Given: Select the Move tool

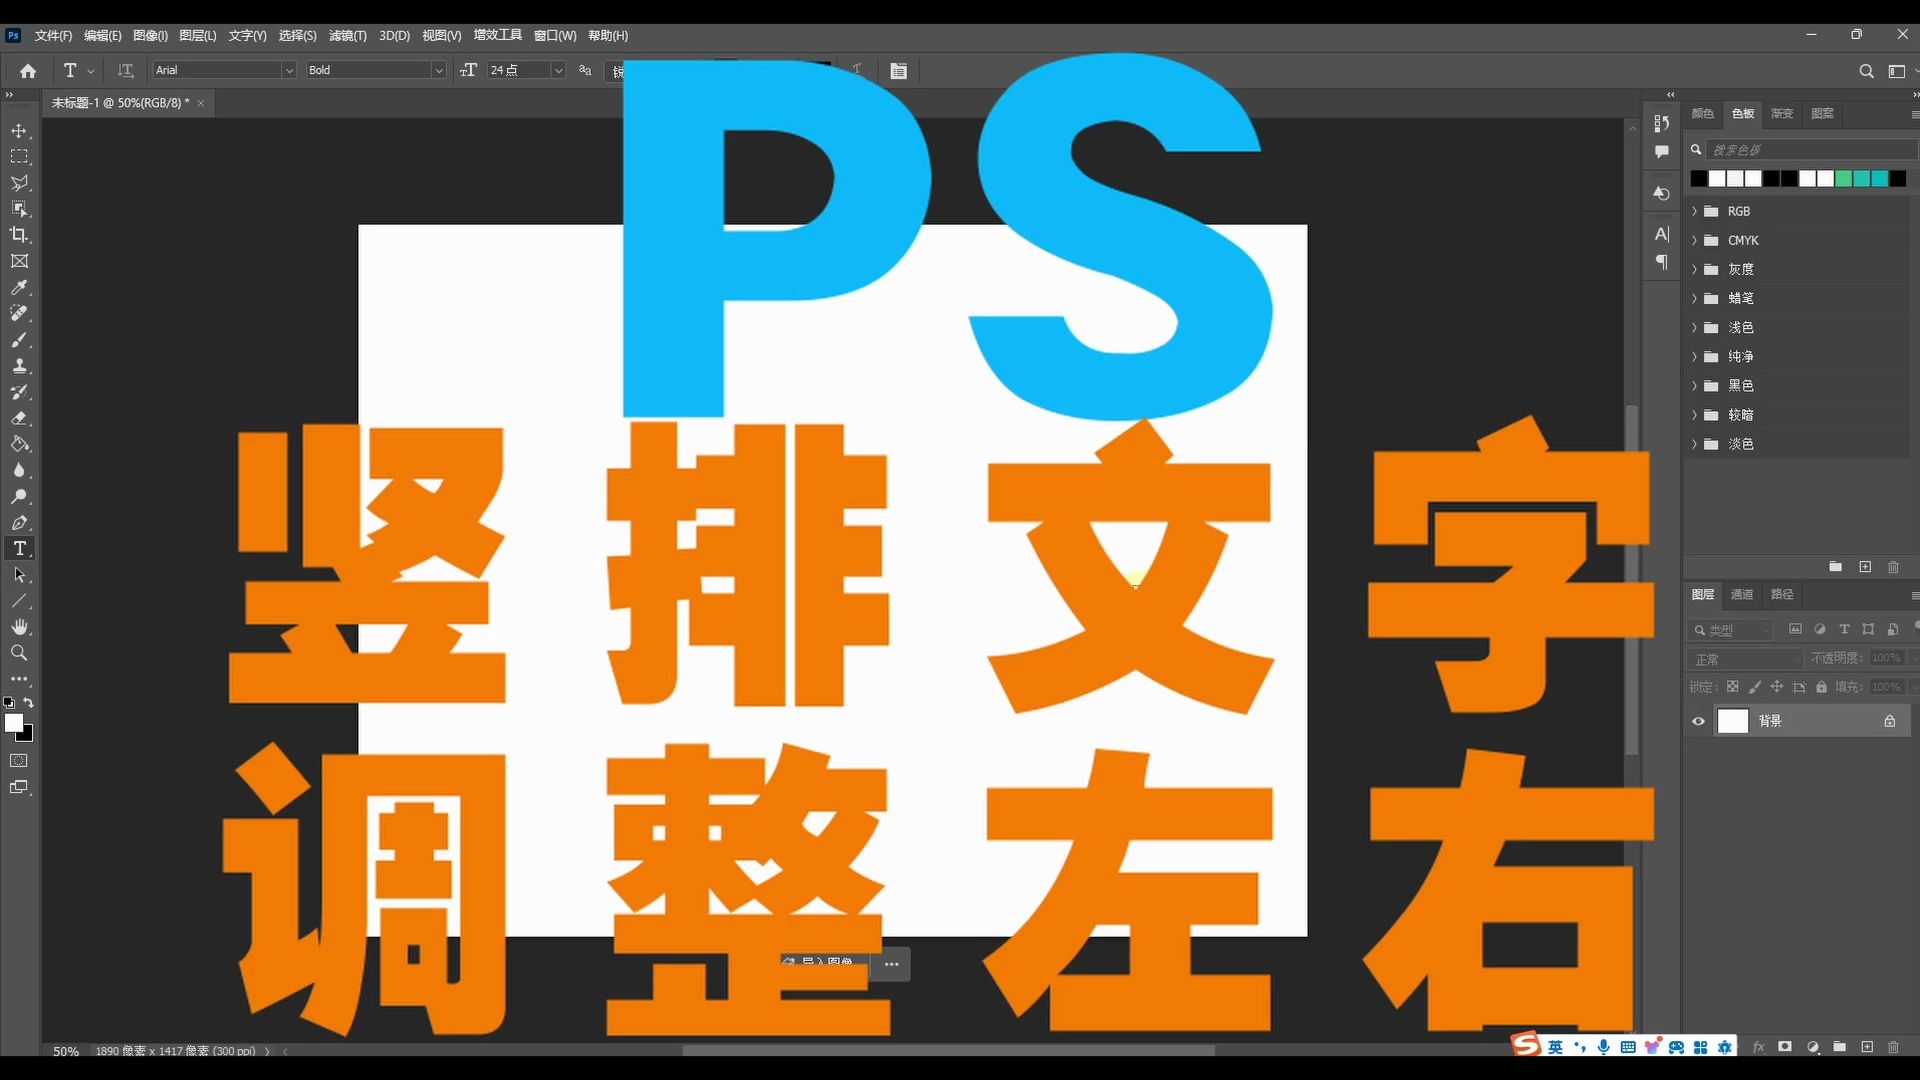Looking at the screenshot, I should [x=19, y=131].
